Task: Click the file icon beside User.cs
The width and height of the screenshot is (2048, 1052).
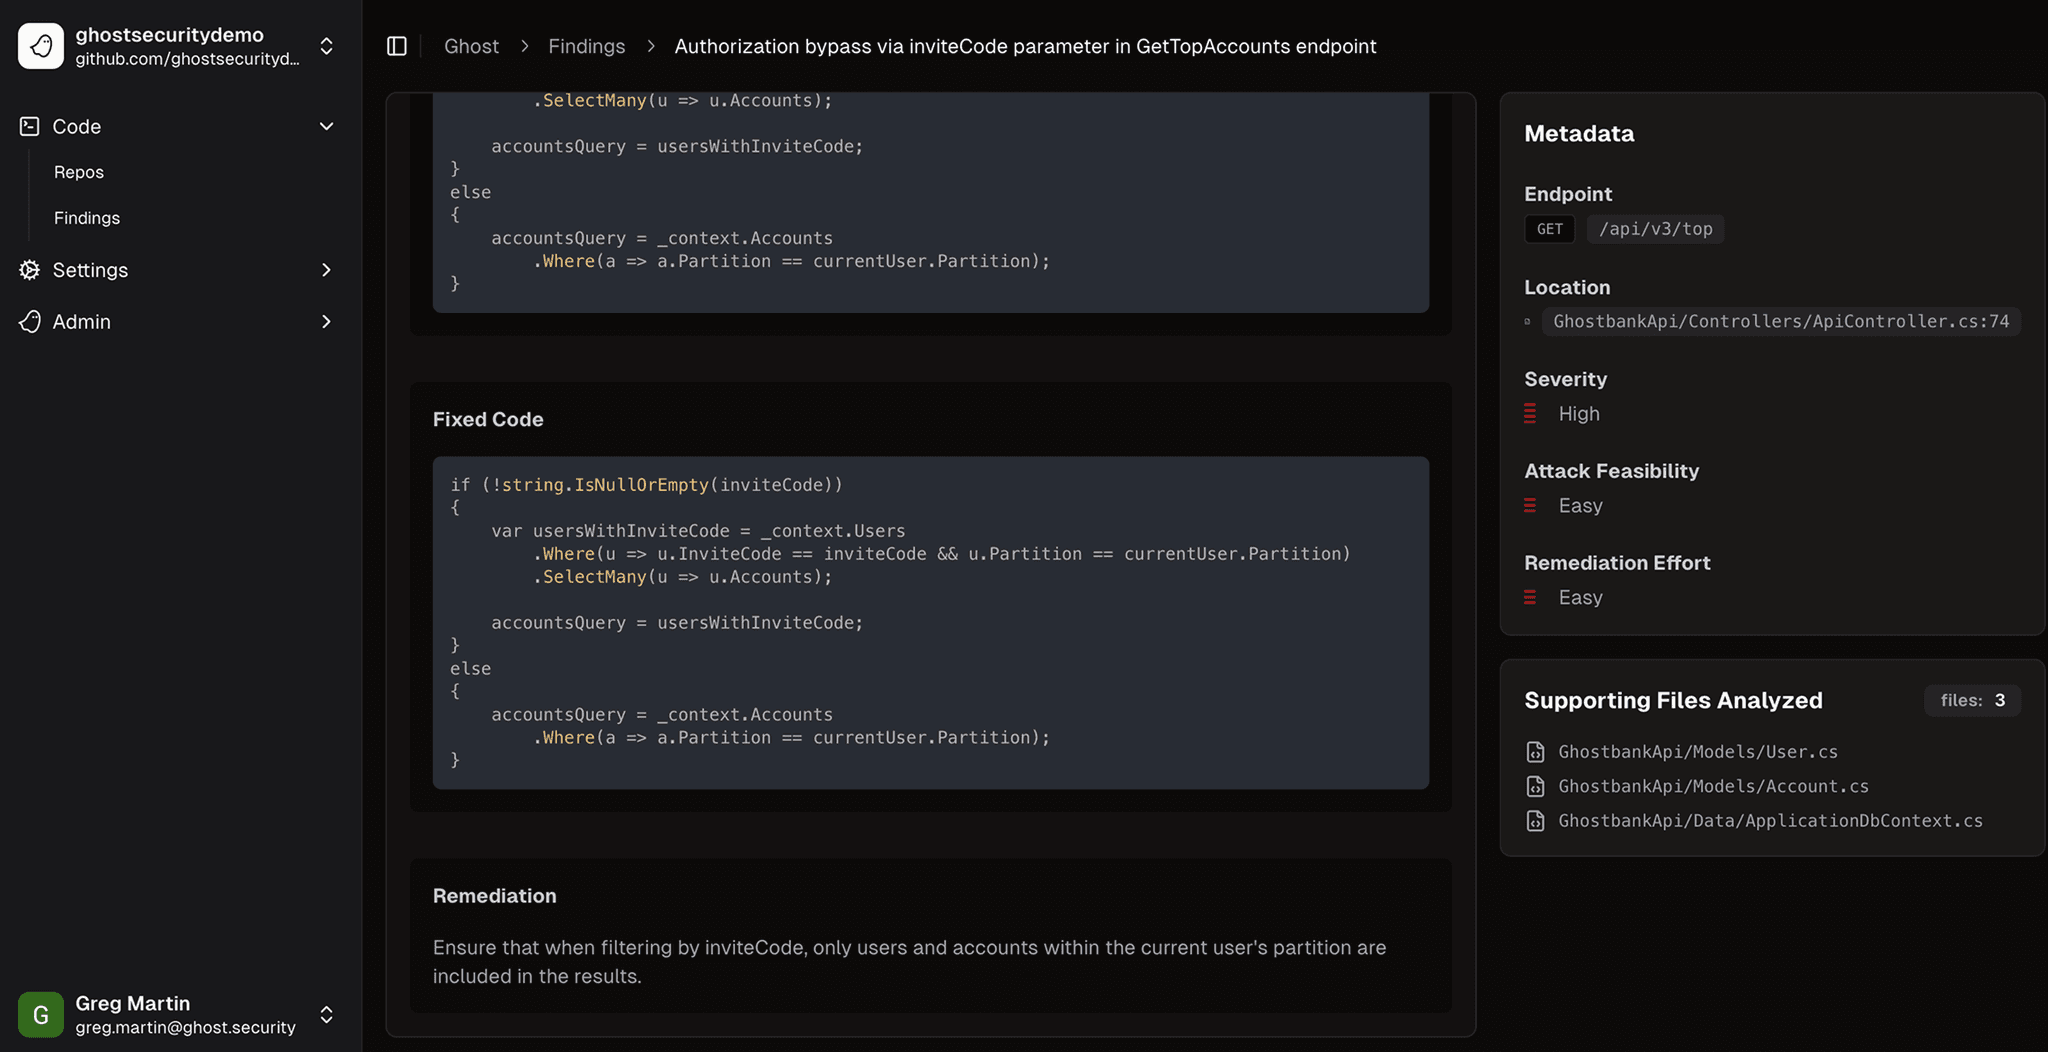Action: coord(1535,752)
